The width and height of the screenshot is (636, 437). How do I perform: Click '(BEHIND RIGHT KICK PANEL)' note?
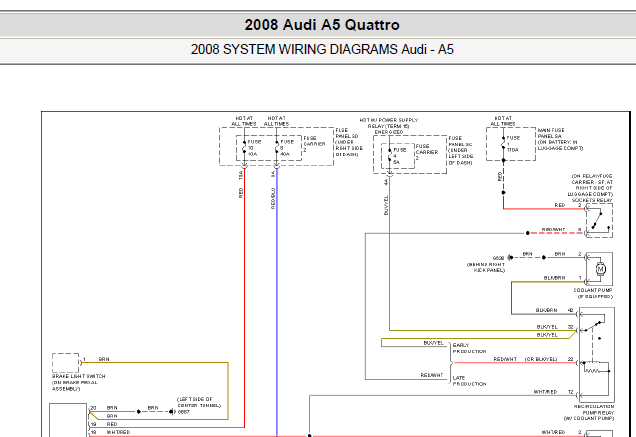(x=486, y=267)
